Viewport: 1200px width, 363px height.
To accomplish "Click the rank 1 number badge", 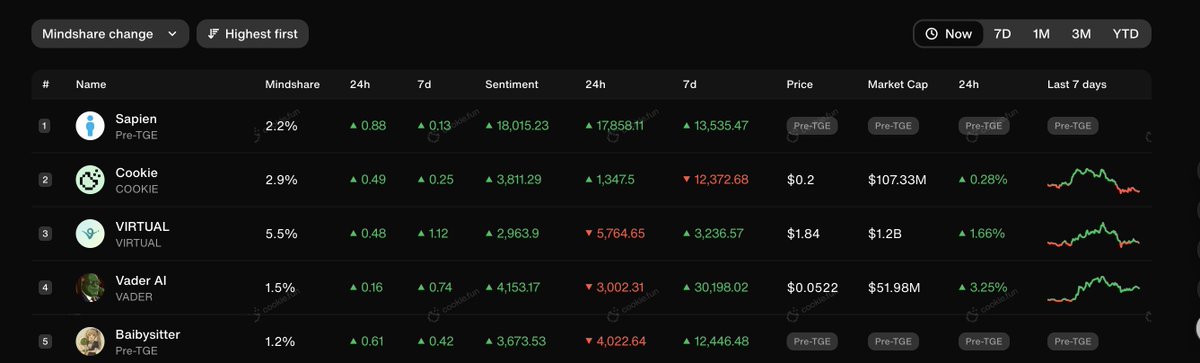I will [x=44, y=126].
